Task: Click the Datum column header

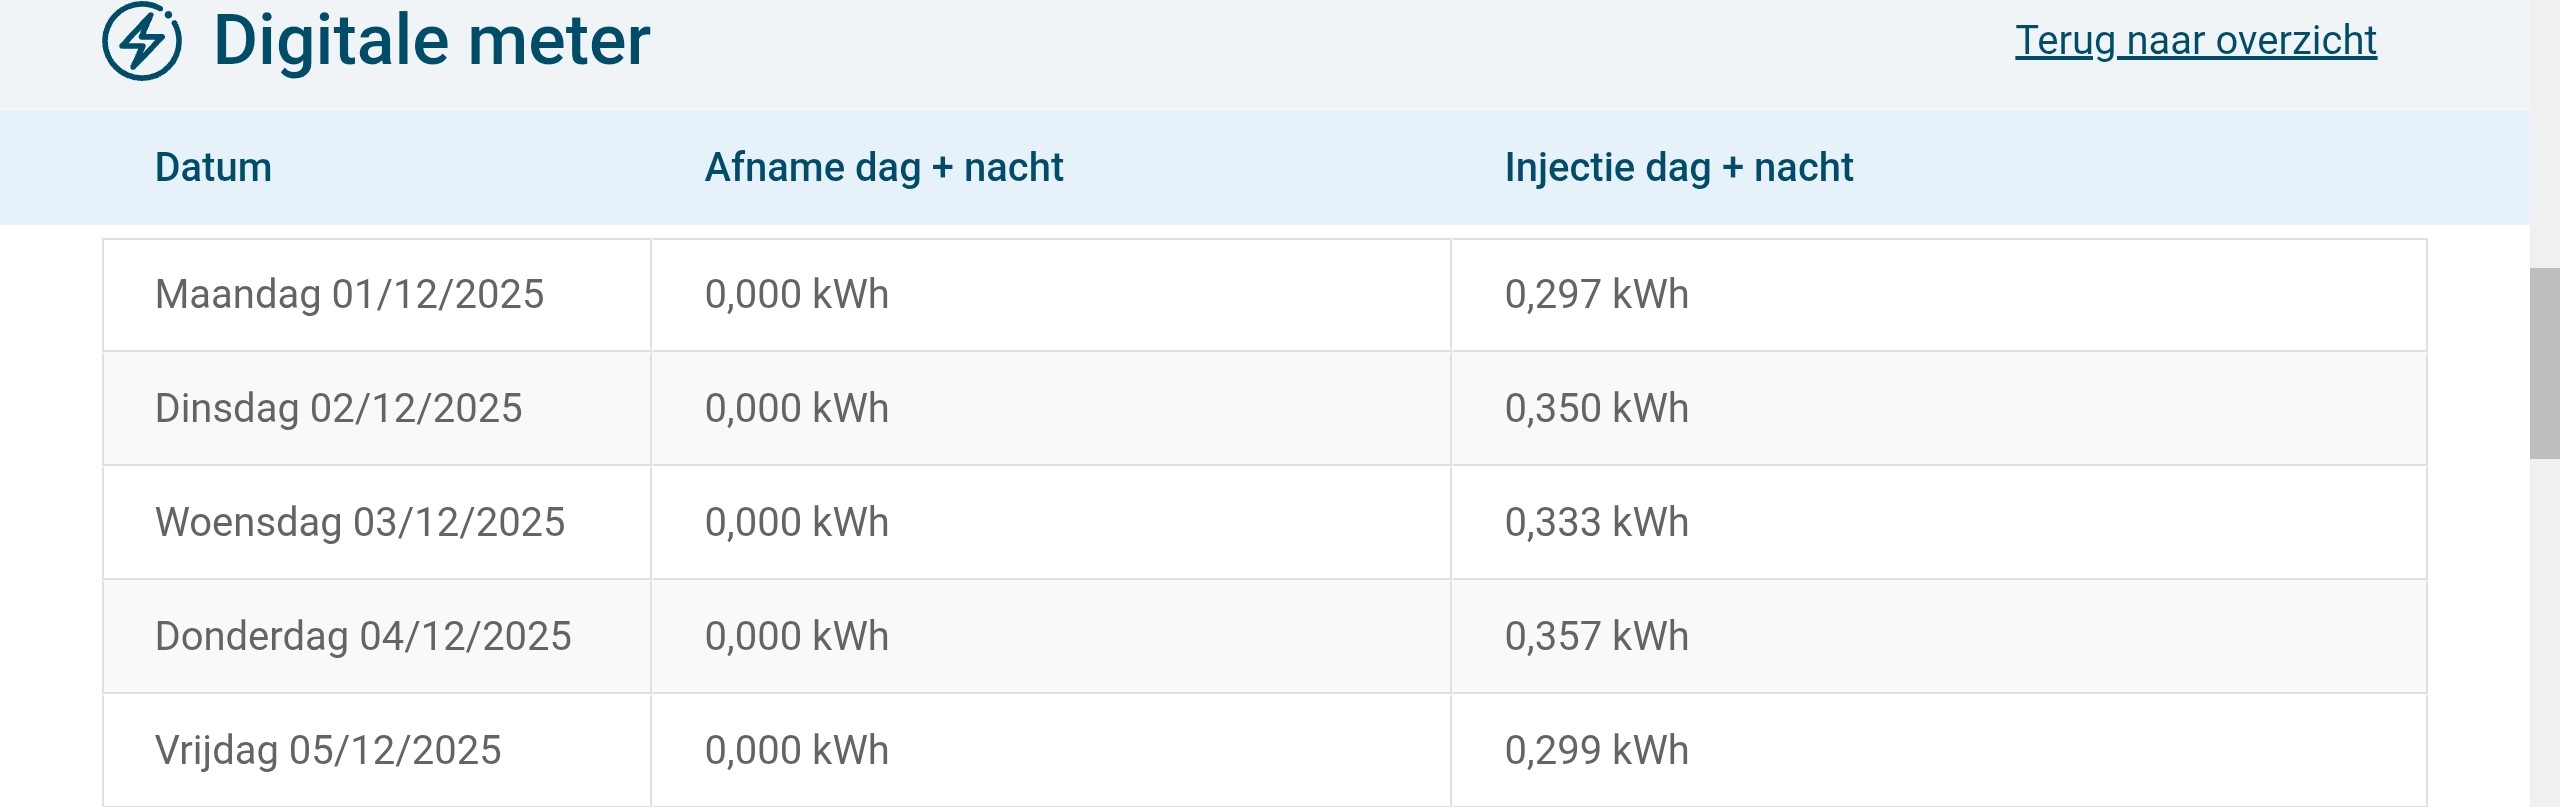Action: click(213, 167)
